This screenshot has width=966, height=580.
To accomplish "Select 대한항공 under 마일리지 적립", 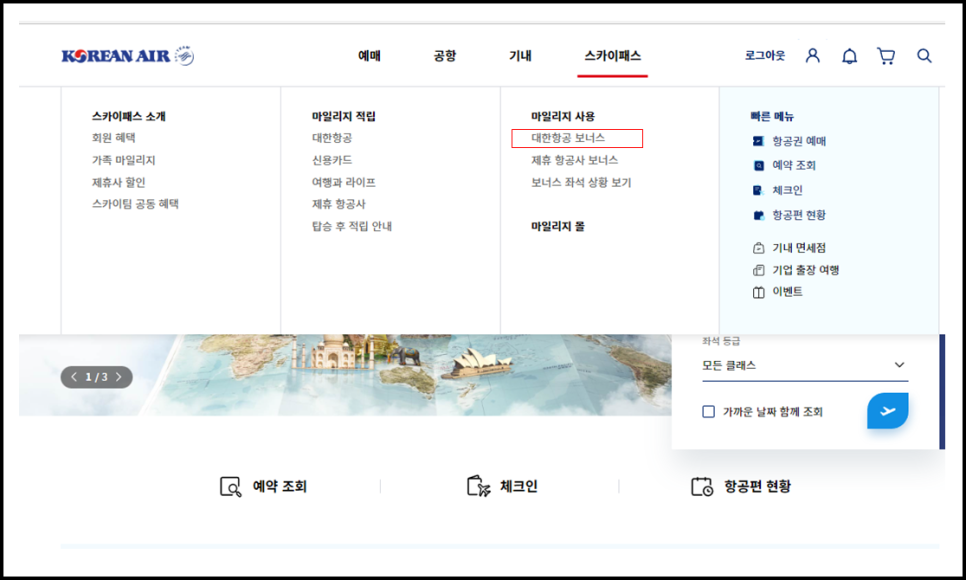I will 332,138.
